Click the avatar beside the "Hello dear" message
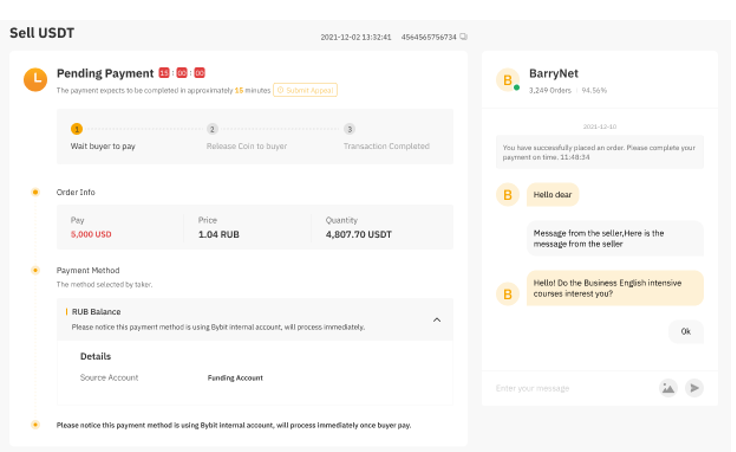 point(508,195)
